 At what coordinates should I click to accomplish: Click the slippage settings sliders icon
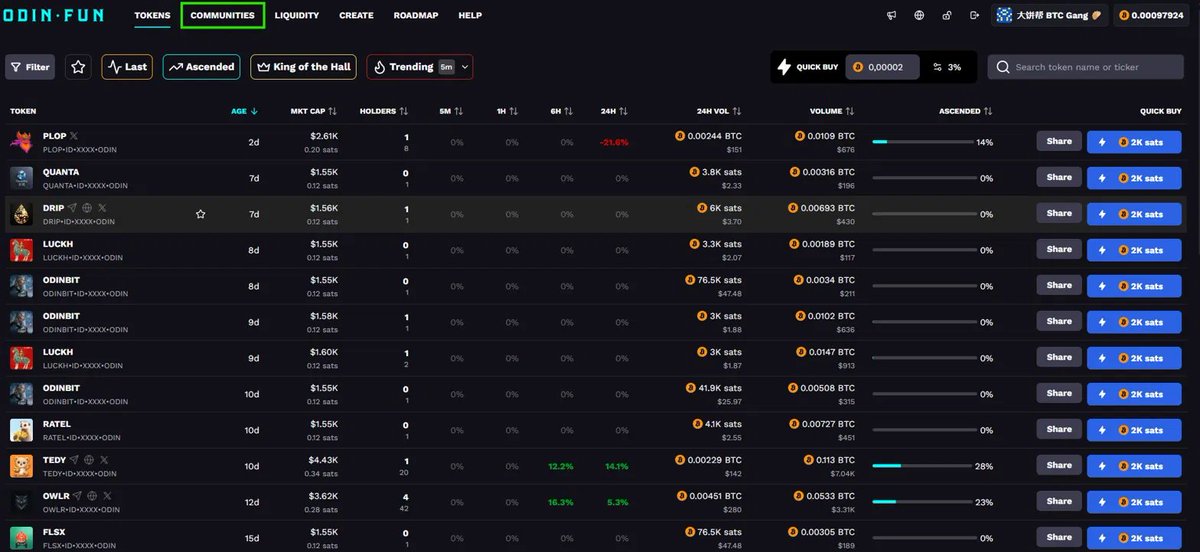[937, 67]
